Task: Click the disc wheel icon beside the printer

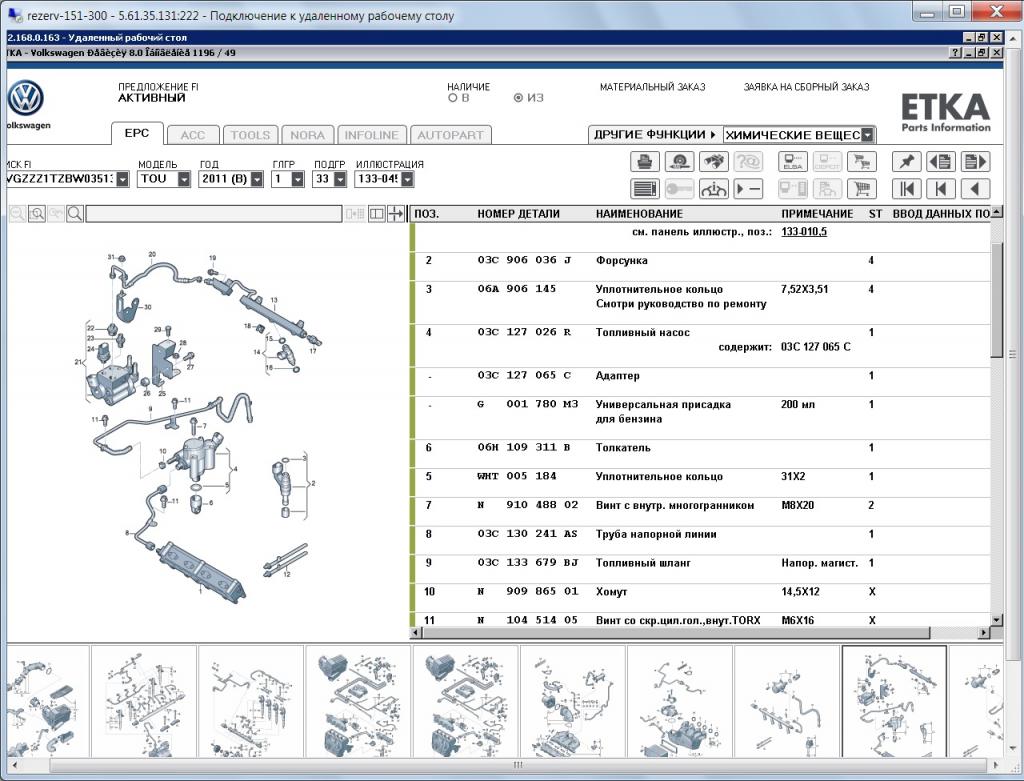Action: click(x=679, y=161)
